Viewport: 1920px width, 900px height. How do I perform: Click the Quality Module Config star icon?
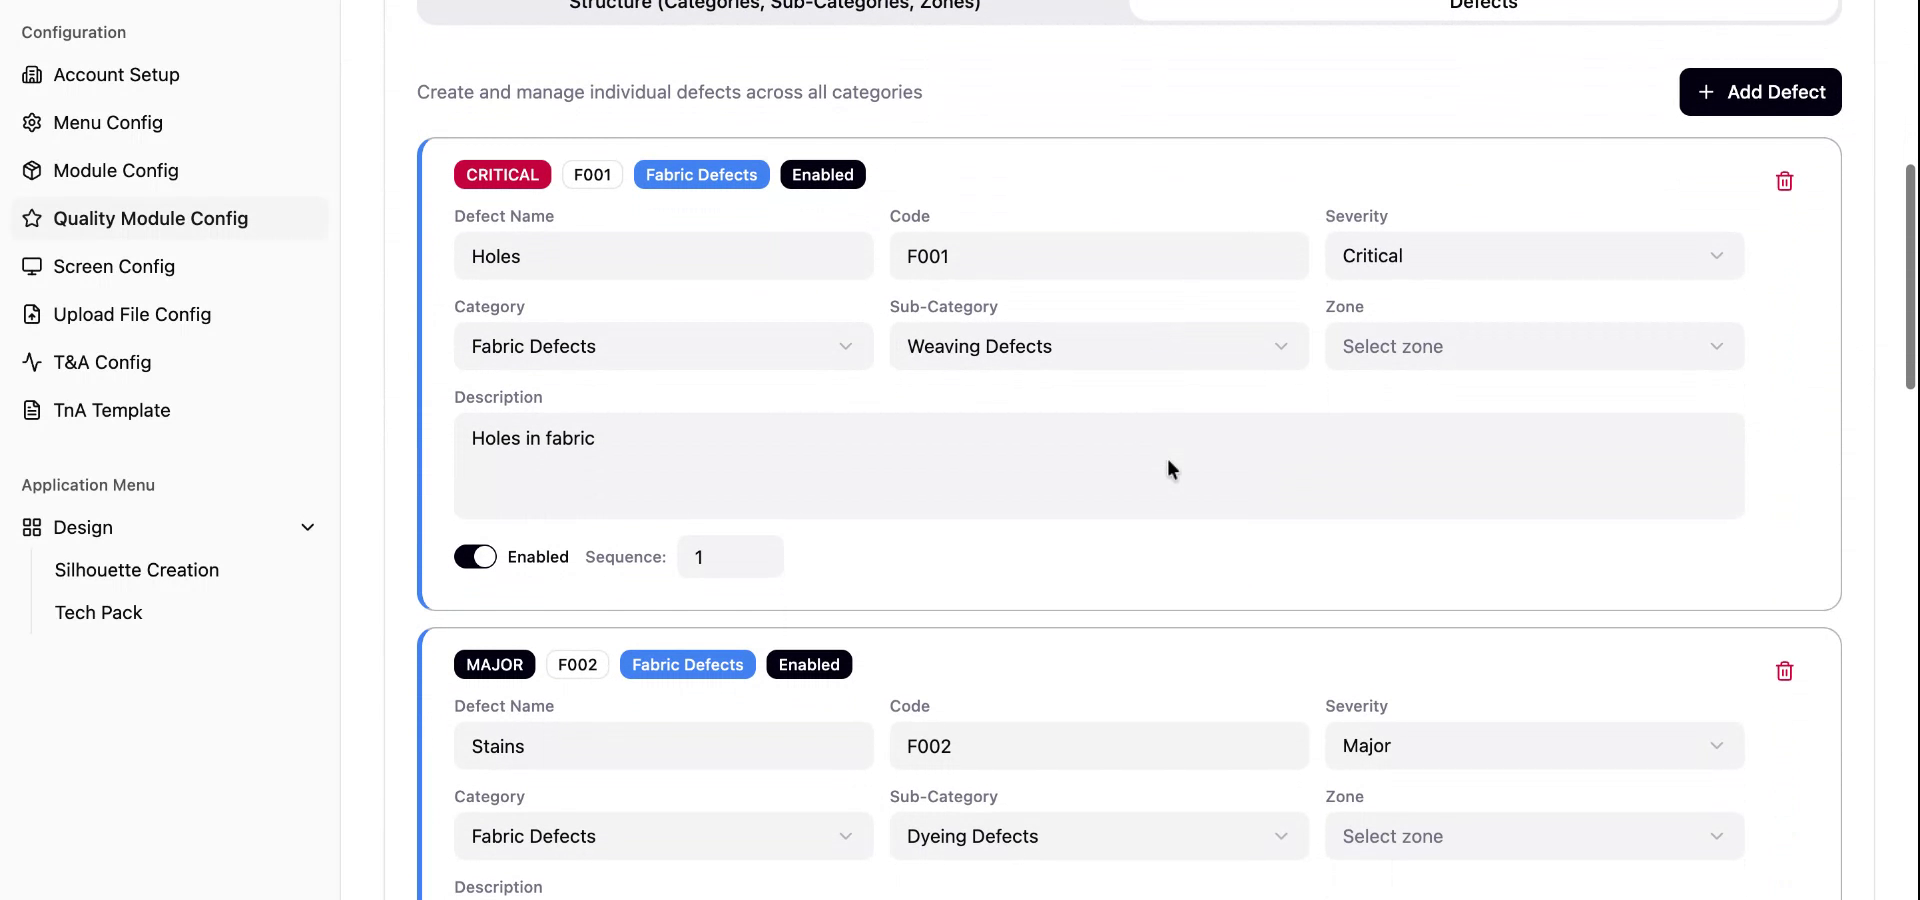(31, 218)
